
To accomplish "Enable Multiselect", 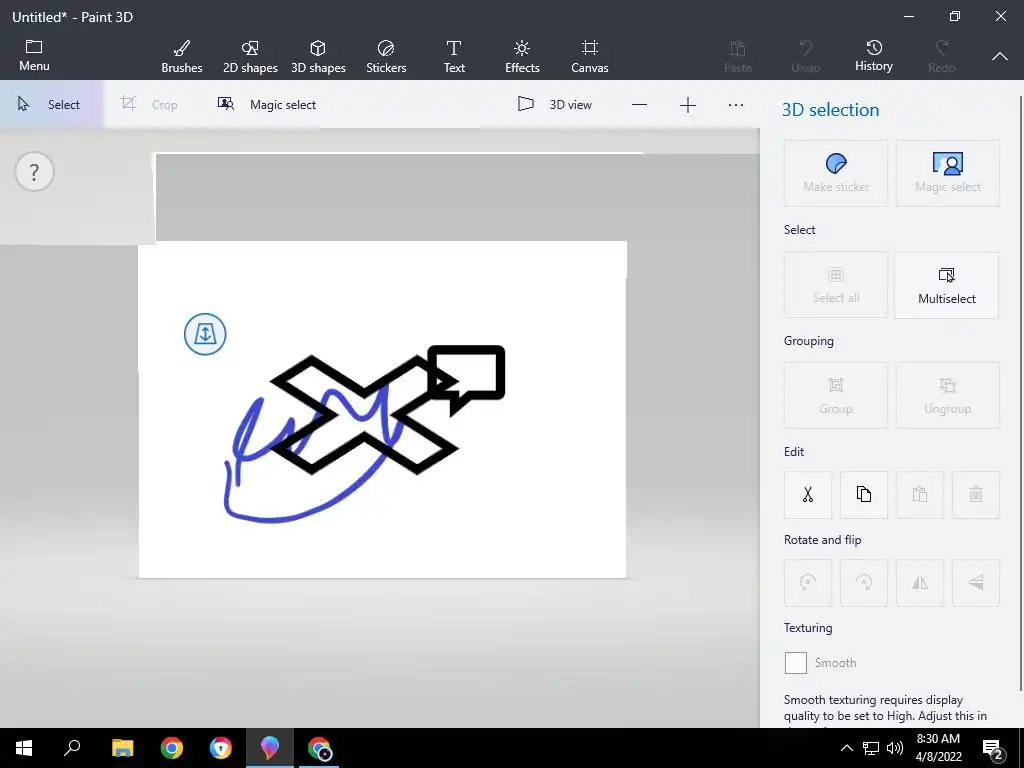I will pos(946,285).
